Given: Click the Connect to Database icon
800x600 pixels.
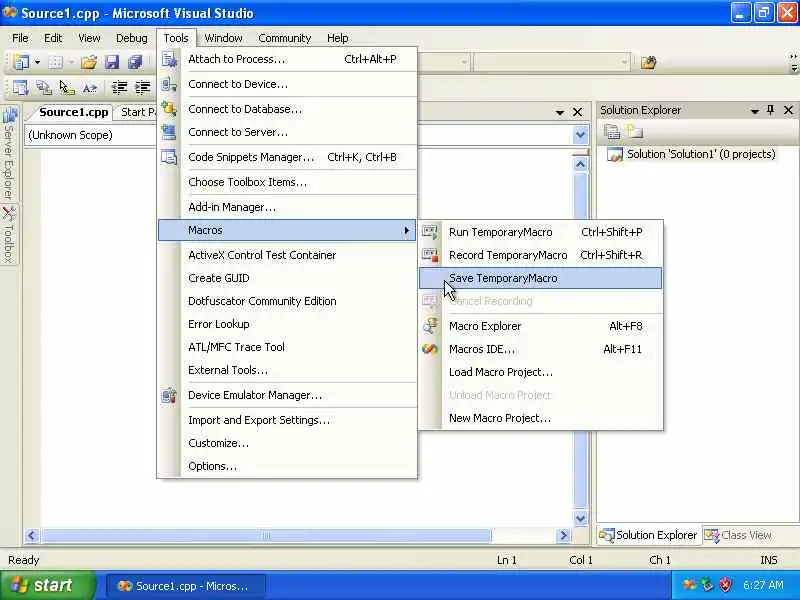Looking at the screenshot, I should coord(169,109).
